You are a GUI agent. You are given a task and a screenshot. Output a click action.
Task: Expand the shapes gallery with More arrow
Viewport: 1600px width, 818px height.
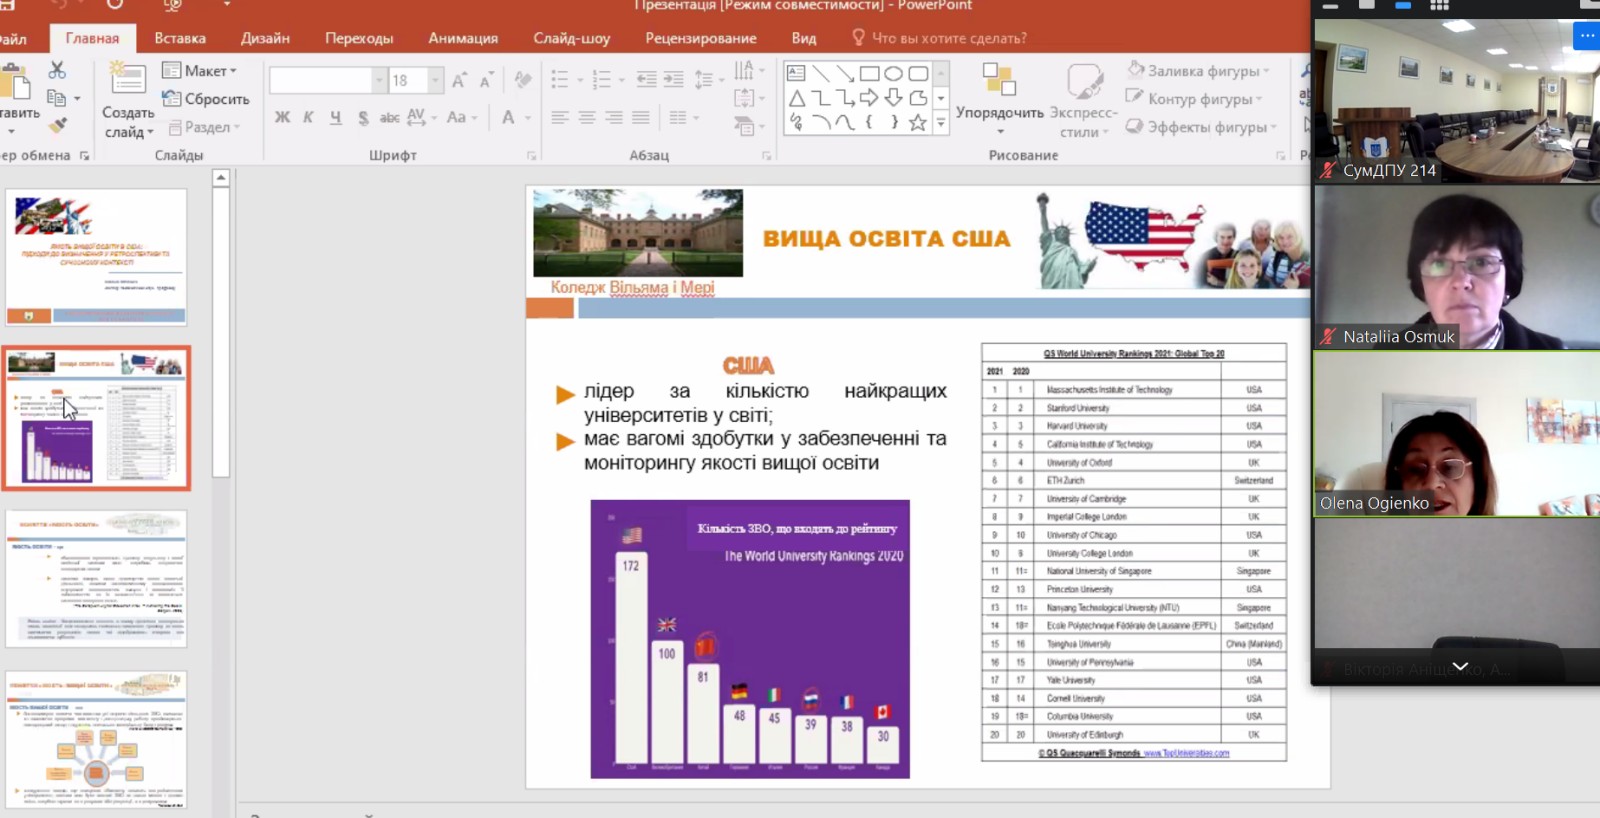941,123
